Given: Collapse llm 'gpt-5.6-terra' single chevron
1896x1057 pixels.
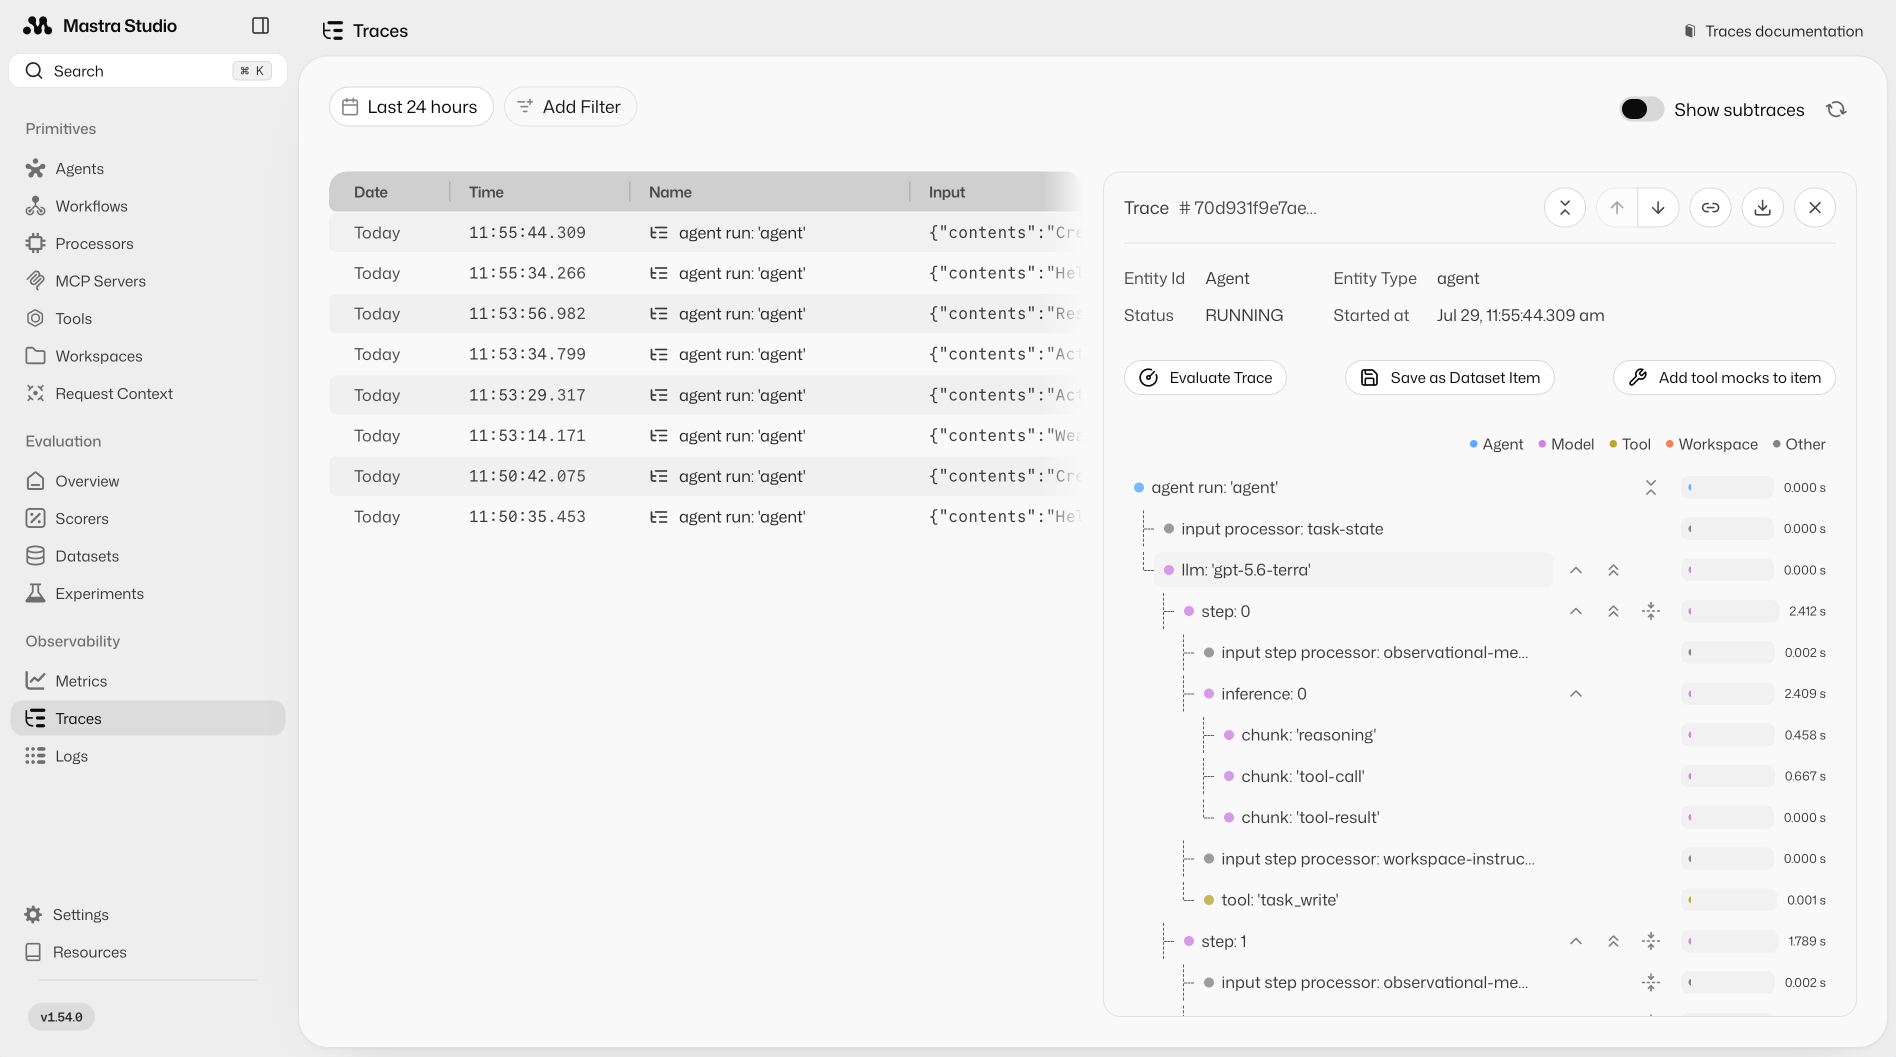Looking at the screenshot, I should coord(1576,570).
